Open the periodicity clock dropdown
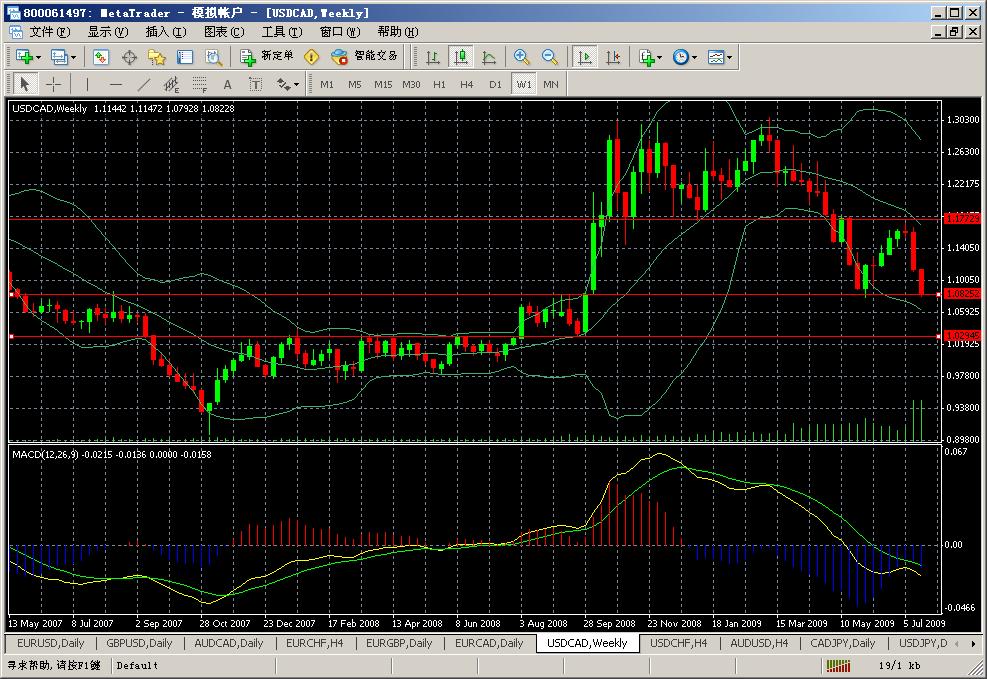Viewport: 987px width, 679px height. point(693,57)
